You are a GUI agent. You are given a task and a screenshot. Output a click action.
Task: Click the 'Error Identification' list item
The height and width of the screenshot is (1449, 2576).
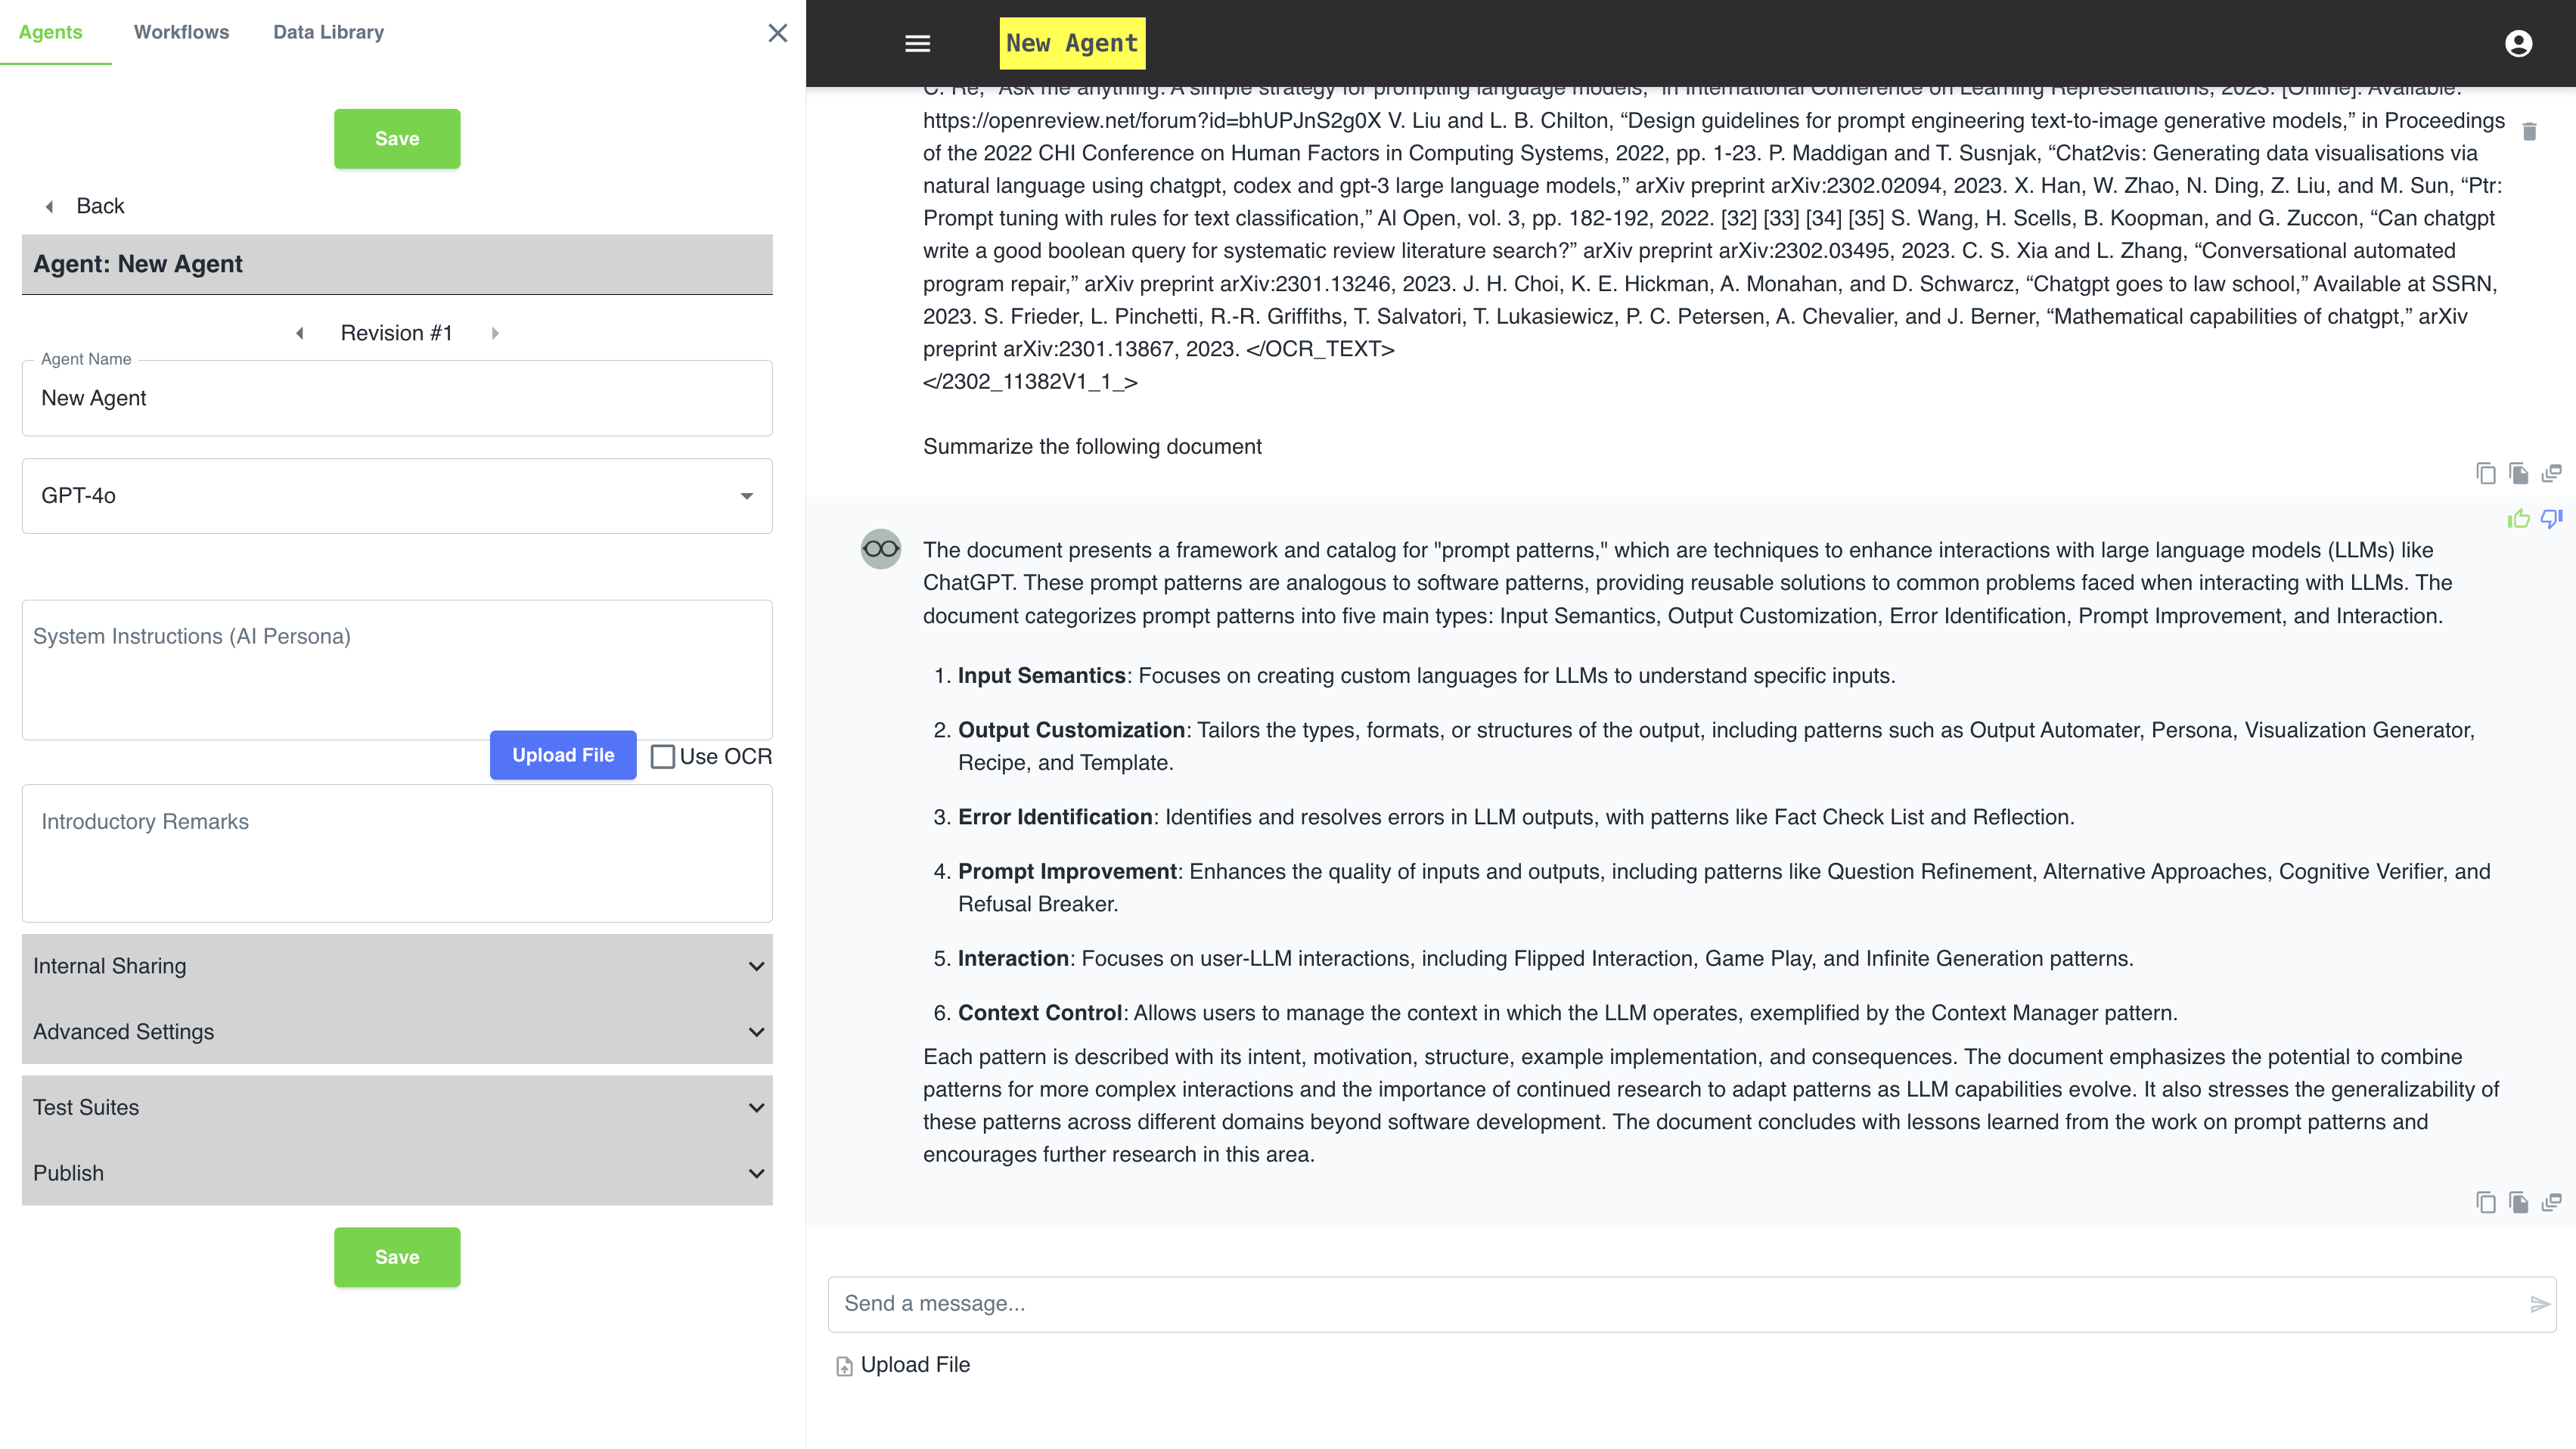pyautogui.click(x=1516, y=817)
